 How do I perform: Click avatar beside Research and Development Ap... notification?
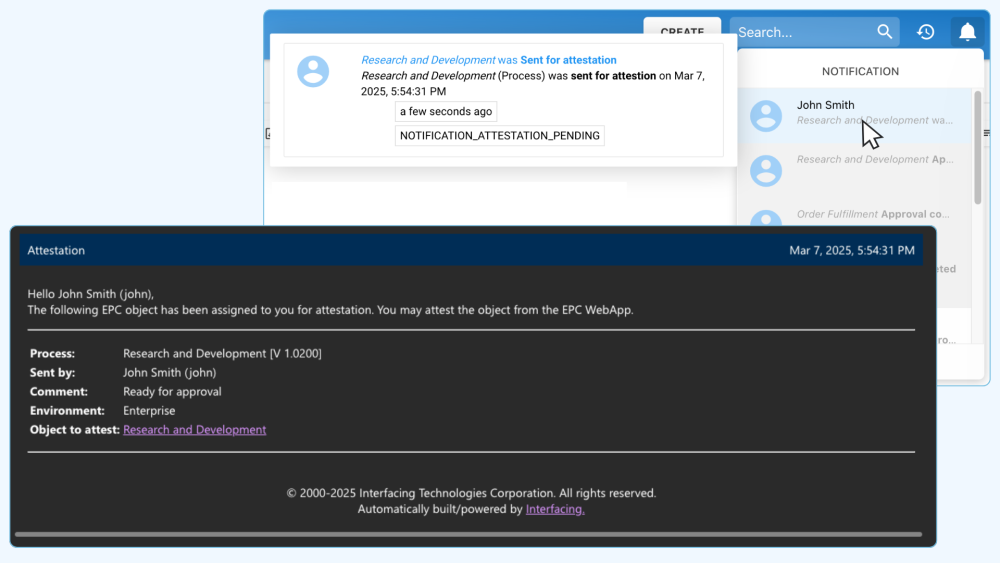tap(766, 170)
